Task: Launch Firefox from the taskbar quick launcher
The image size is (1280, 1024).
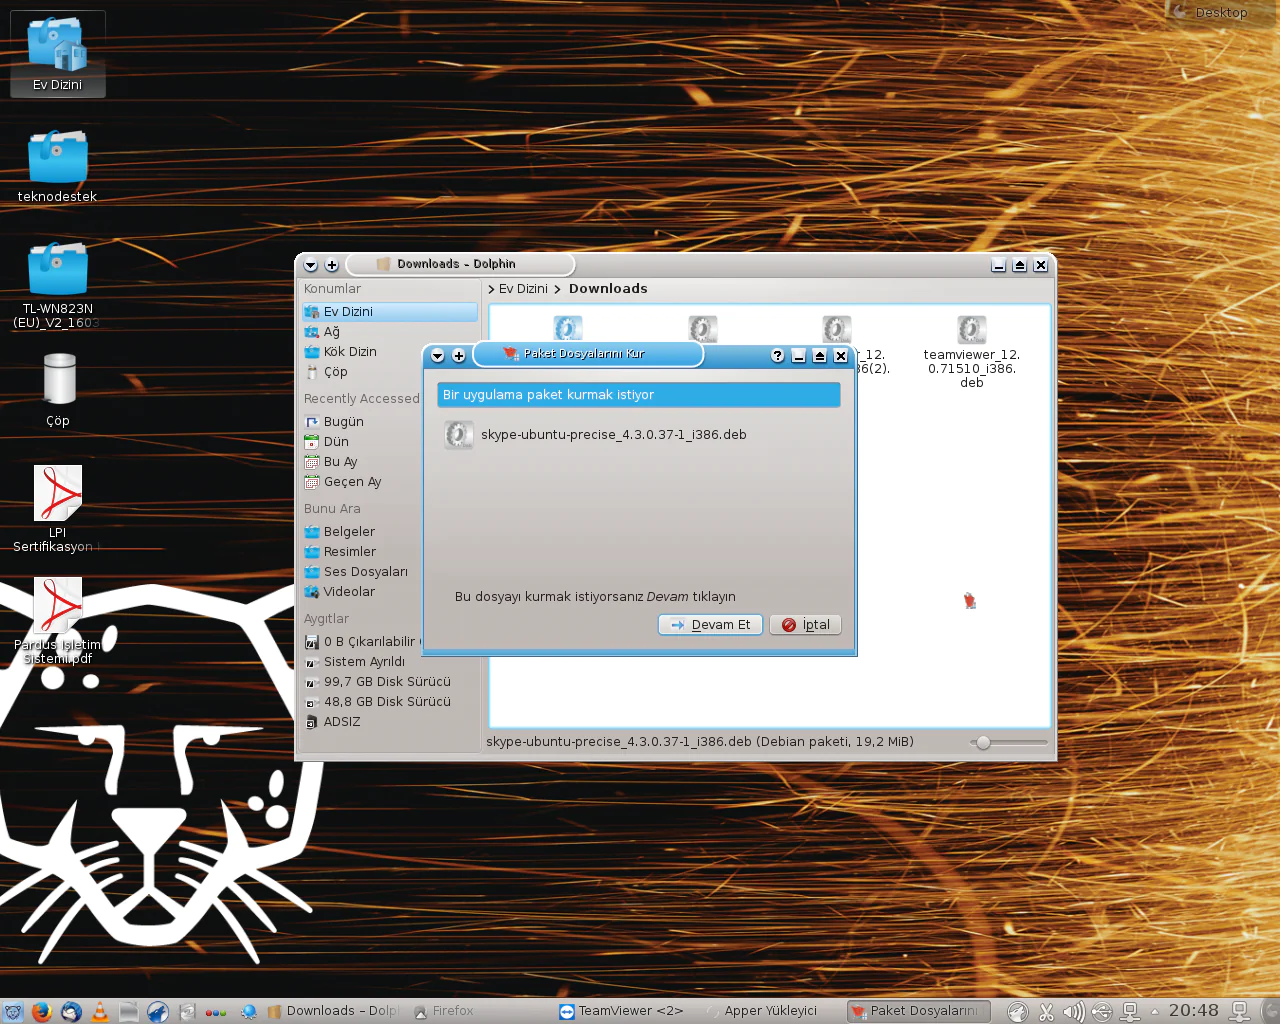Action: click(x=41, y=1012)
